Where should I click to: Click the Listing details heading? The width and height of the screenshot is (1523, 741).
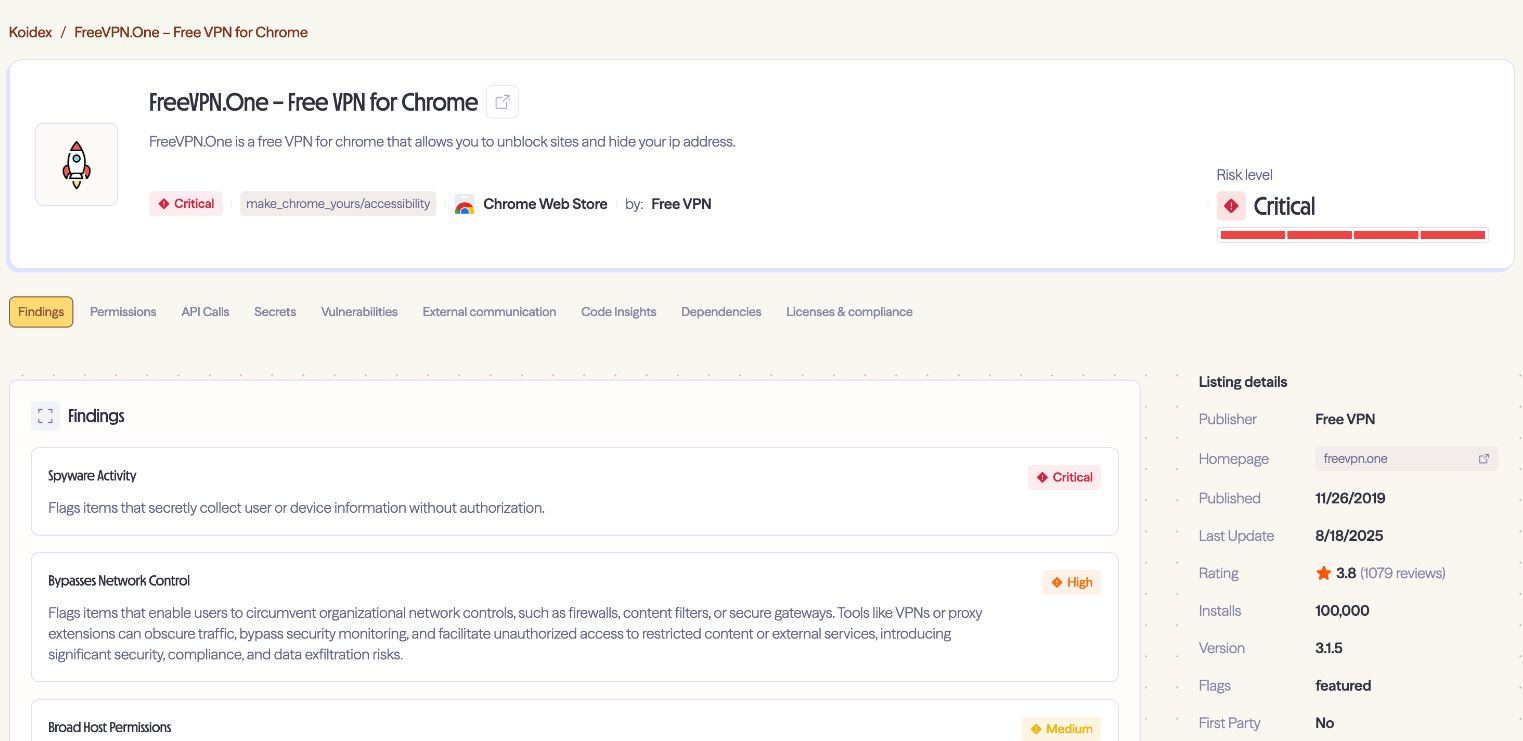(1243, 382)
